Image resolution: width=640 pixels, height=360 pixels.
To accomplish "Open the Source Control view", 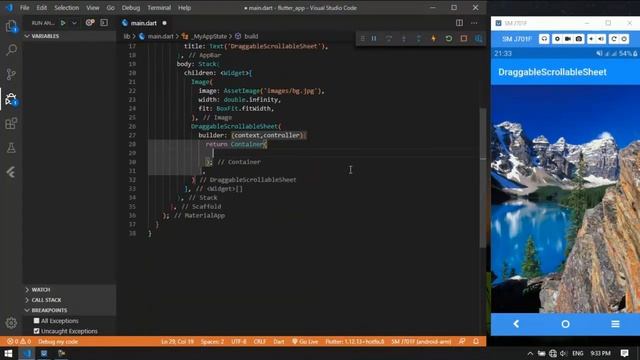I will (x=11, y=74).
